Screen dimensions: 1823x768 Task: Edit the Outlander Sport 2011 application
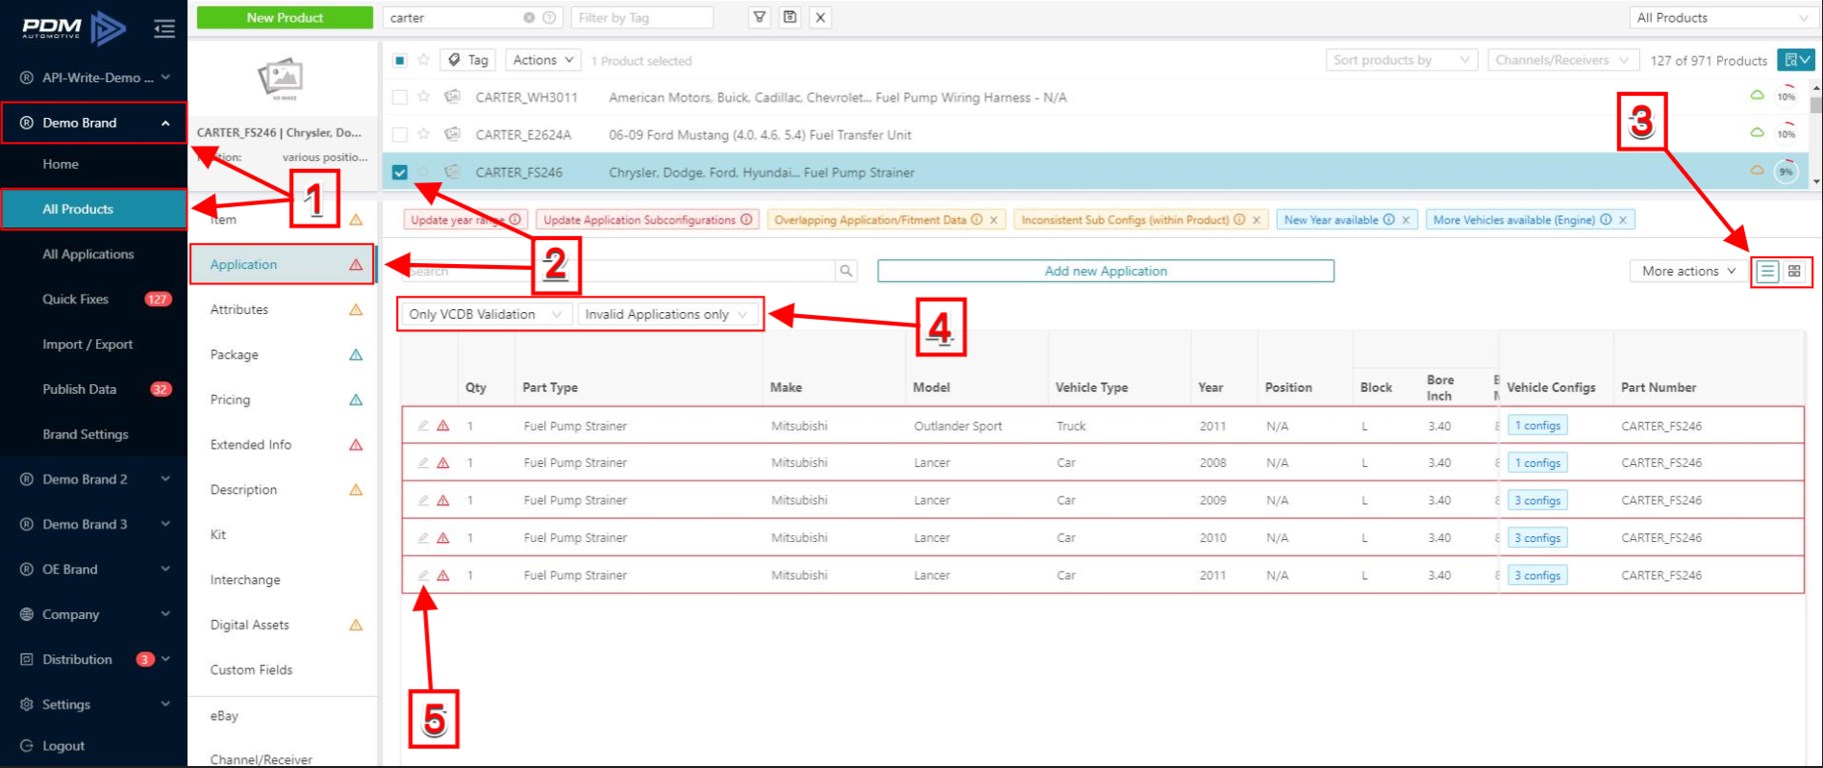pyautogui.click(x=423, y=426)
